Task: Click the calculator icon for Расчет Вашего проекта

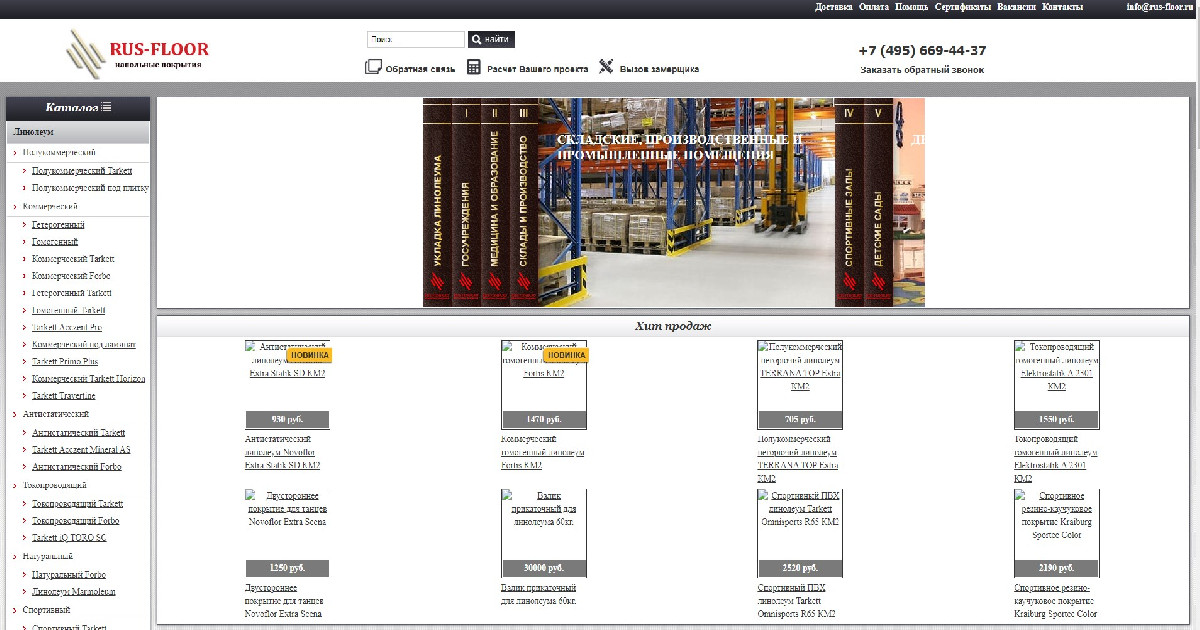Action: pos(474,67)
